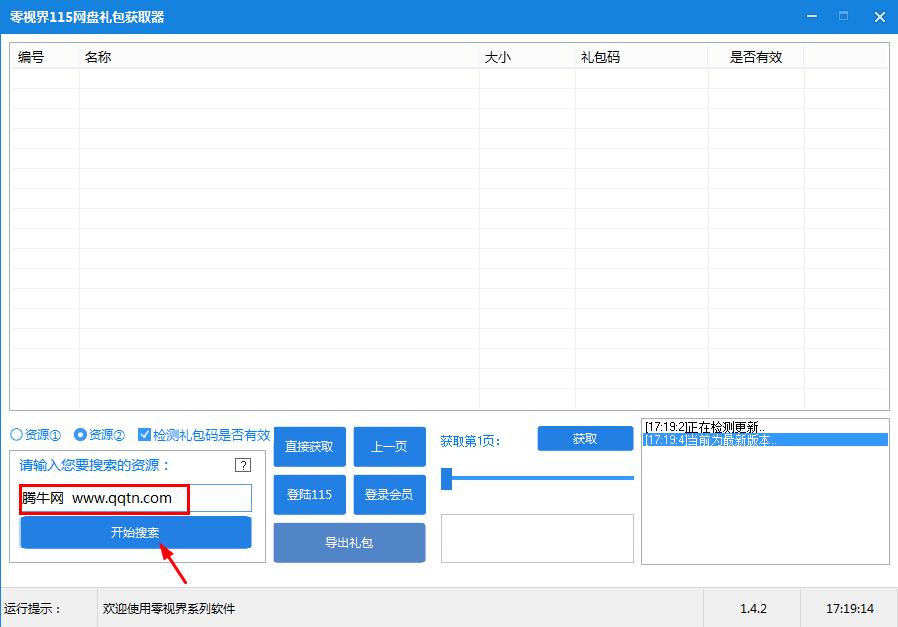Click the 是否有效 column header
The height and width of the screenshot is (627, 898).
[756, 58]
